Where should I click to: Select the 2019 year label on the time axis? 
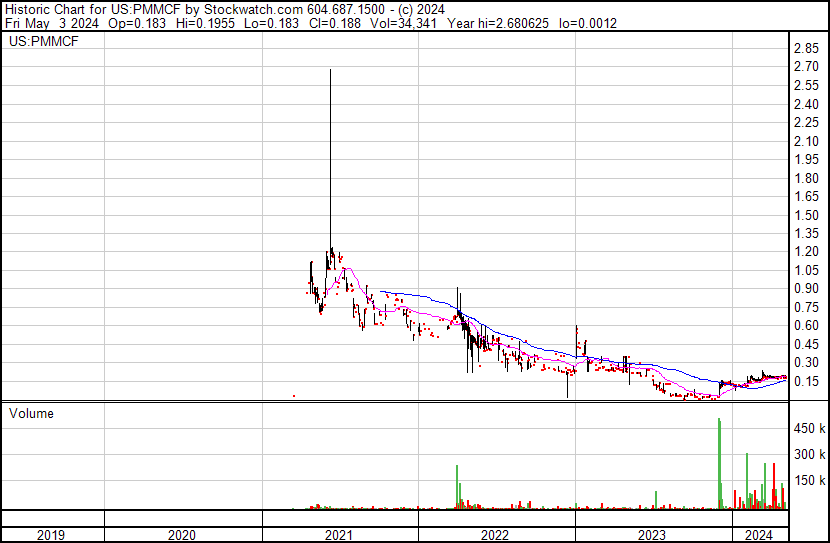click(x=52, y=535)
